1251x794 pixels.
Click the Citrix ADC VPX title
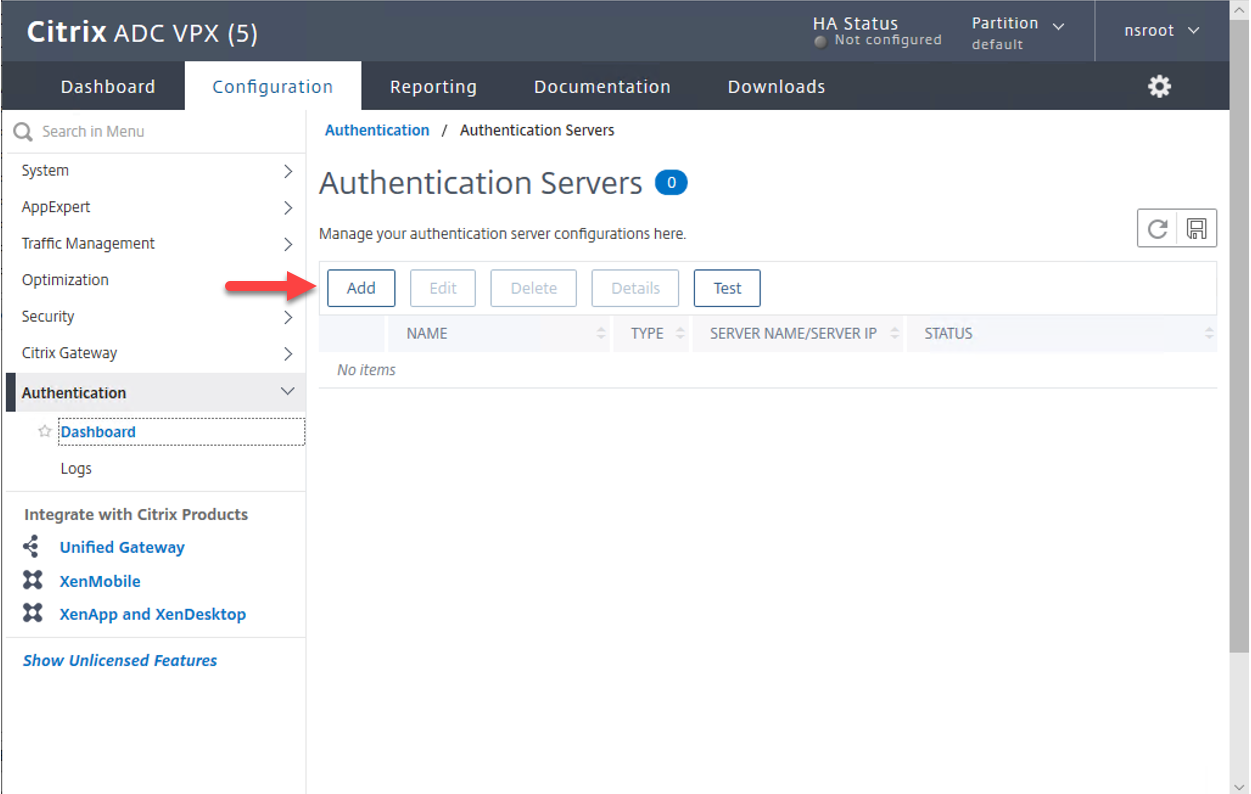tap(142, 33)
